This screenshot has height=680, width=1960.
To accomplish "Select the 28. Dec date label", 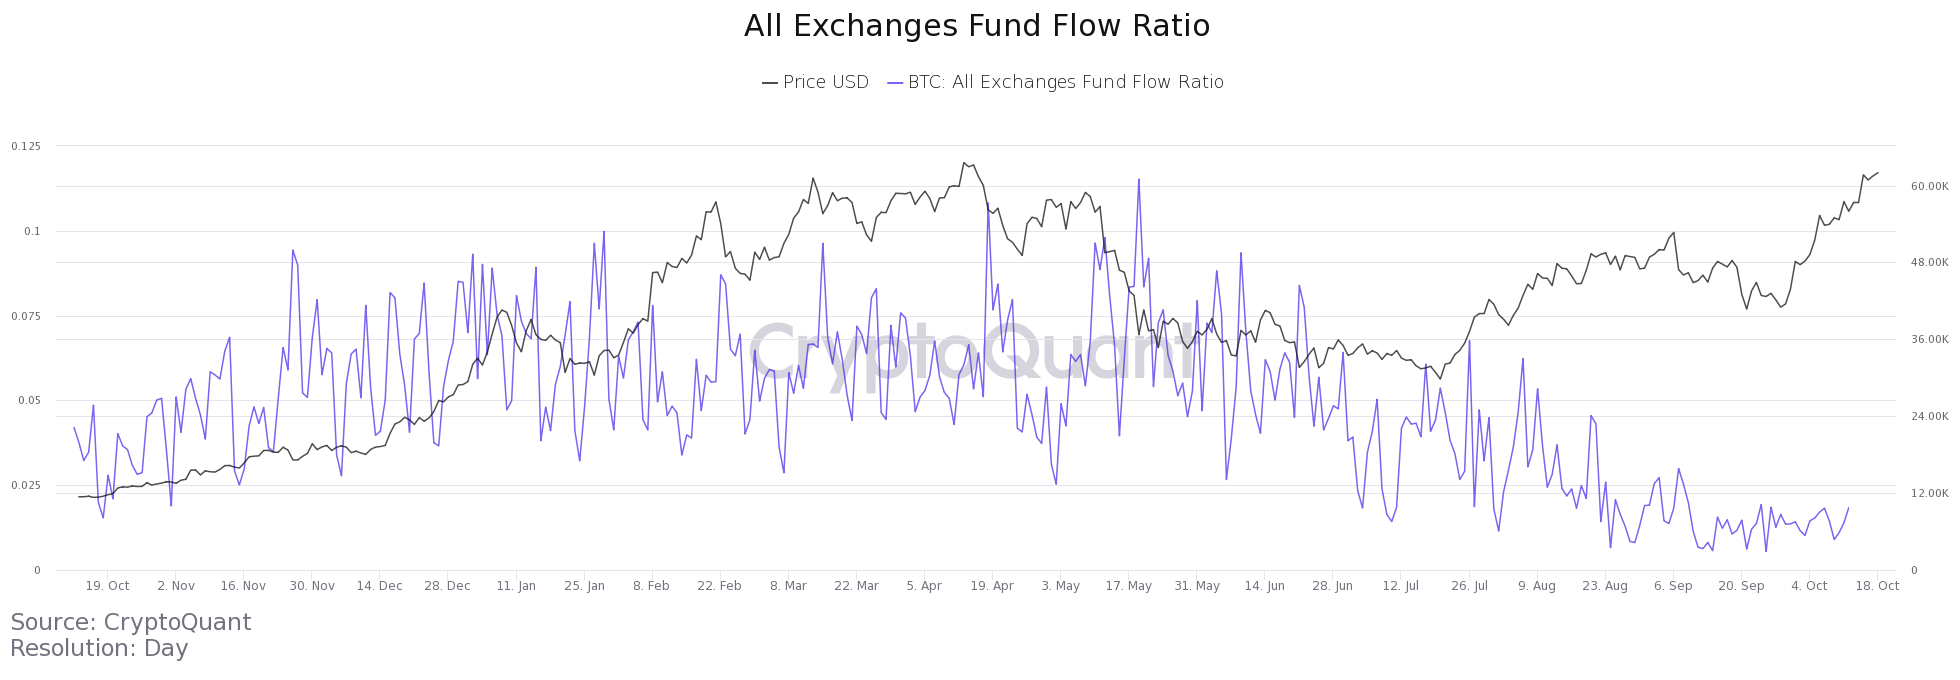I will coord(447,586).
